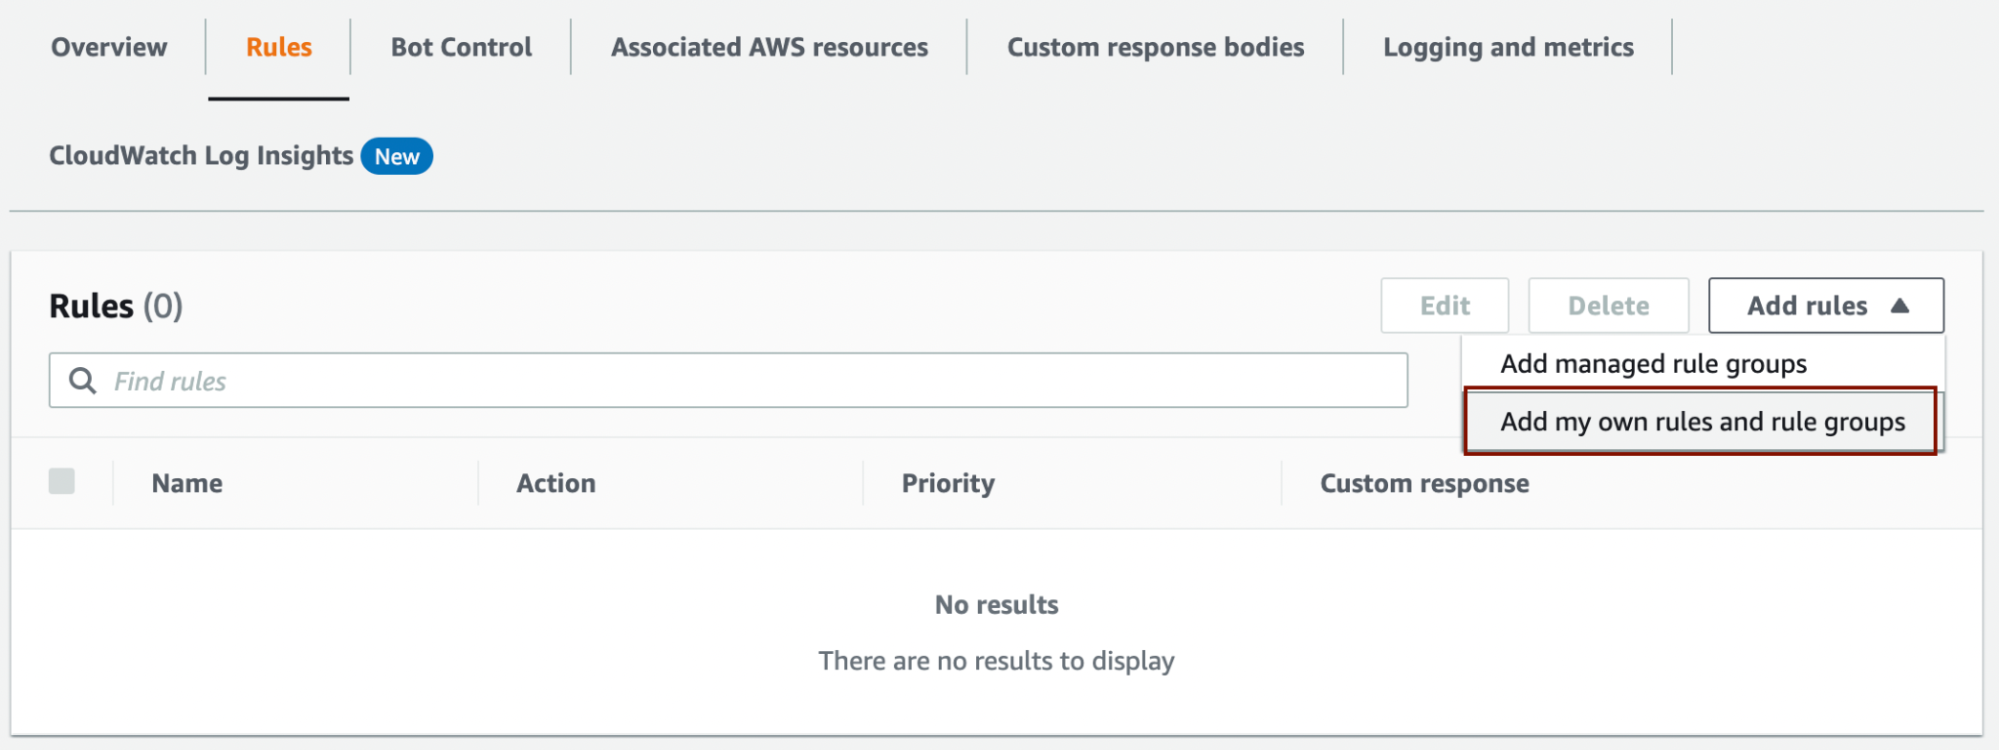Open Associated AWS resources tab
The width and height of the screenshot is (1999, 750).
(x=769, y=47)
